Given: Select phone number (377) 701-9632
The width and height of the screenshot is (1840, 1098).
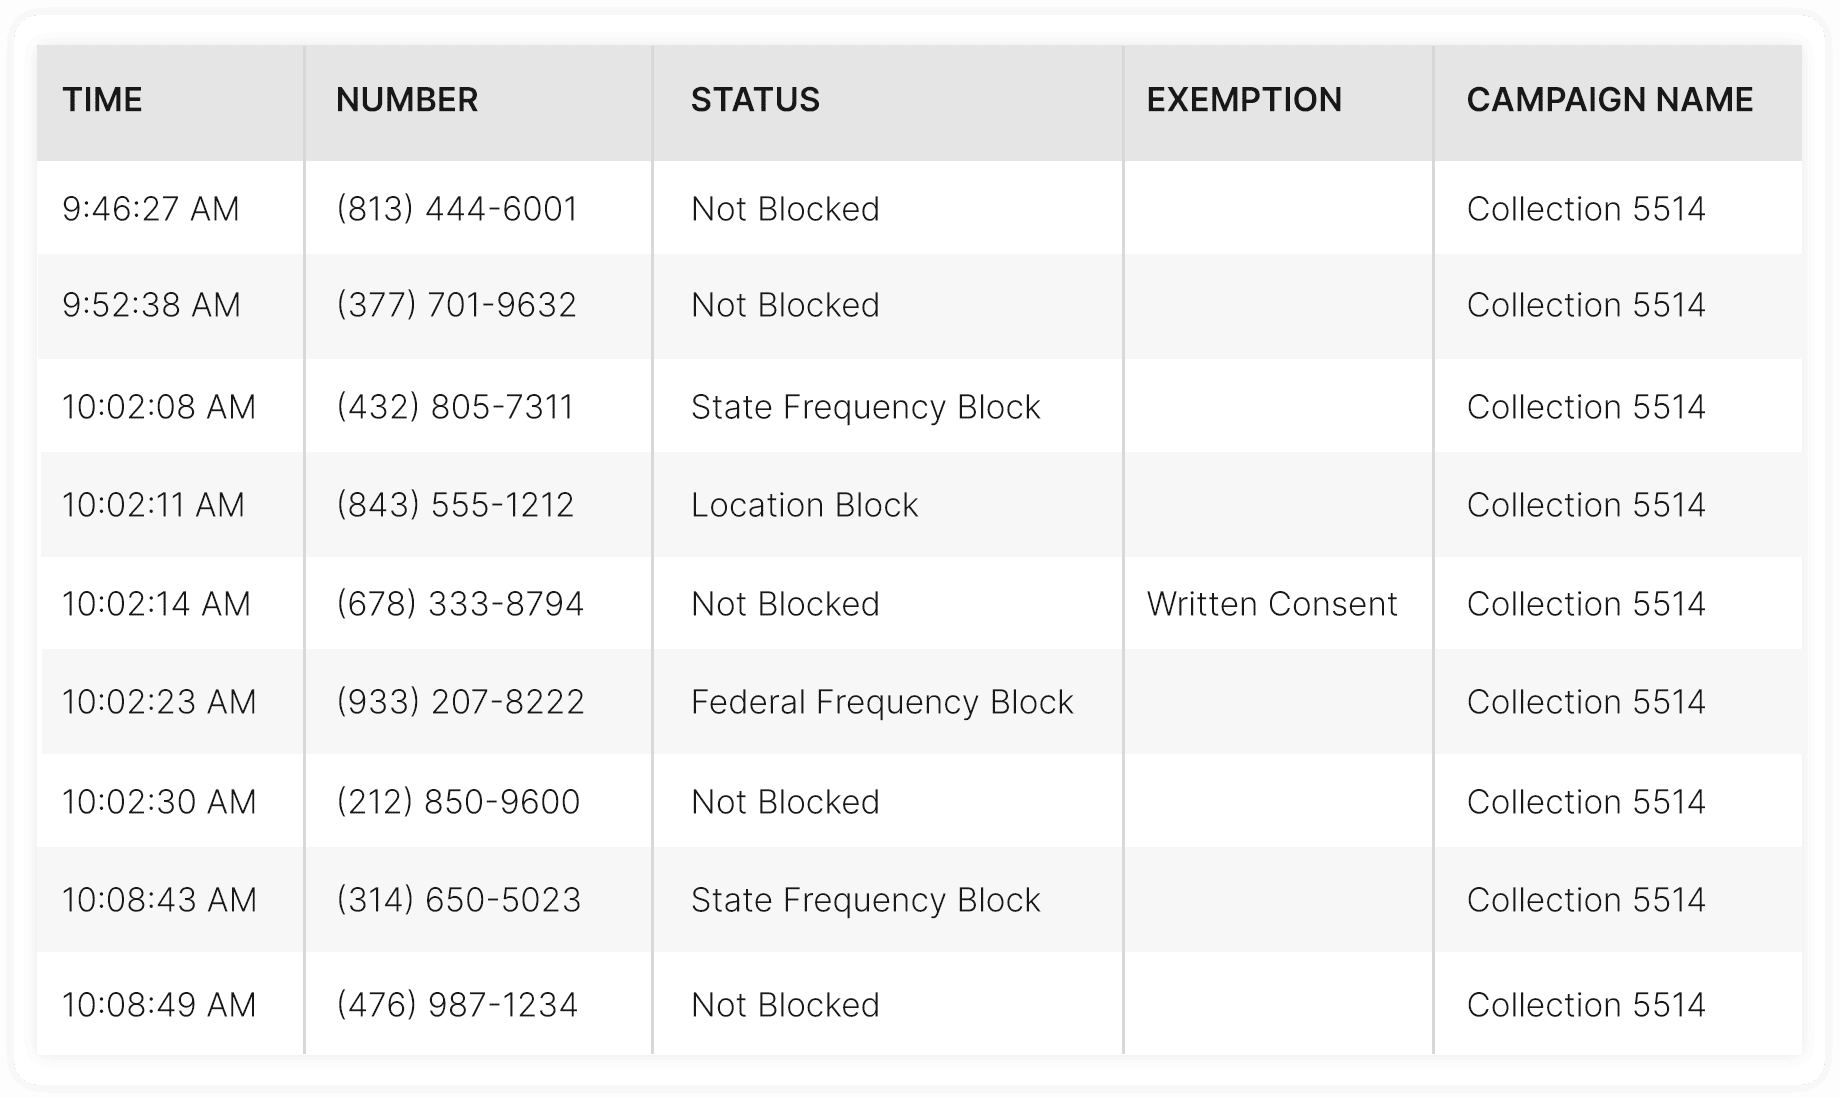Looking at the screenshot, I should click(456, 305).
